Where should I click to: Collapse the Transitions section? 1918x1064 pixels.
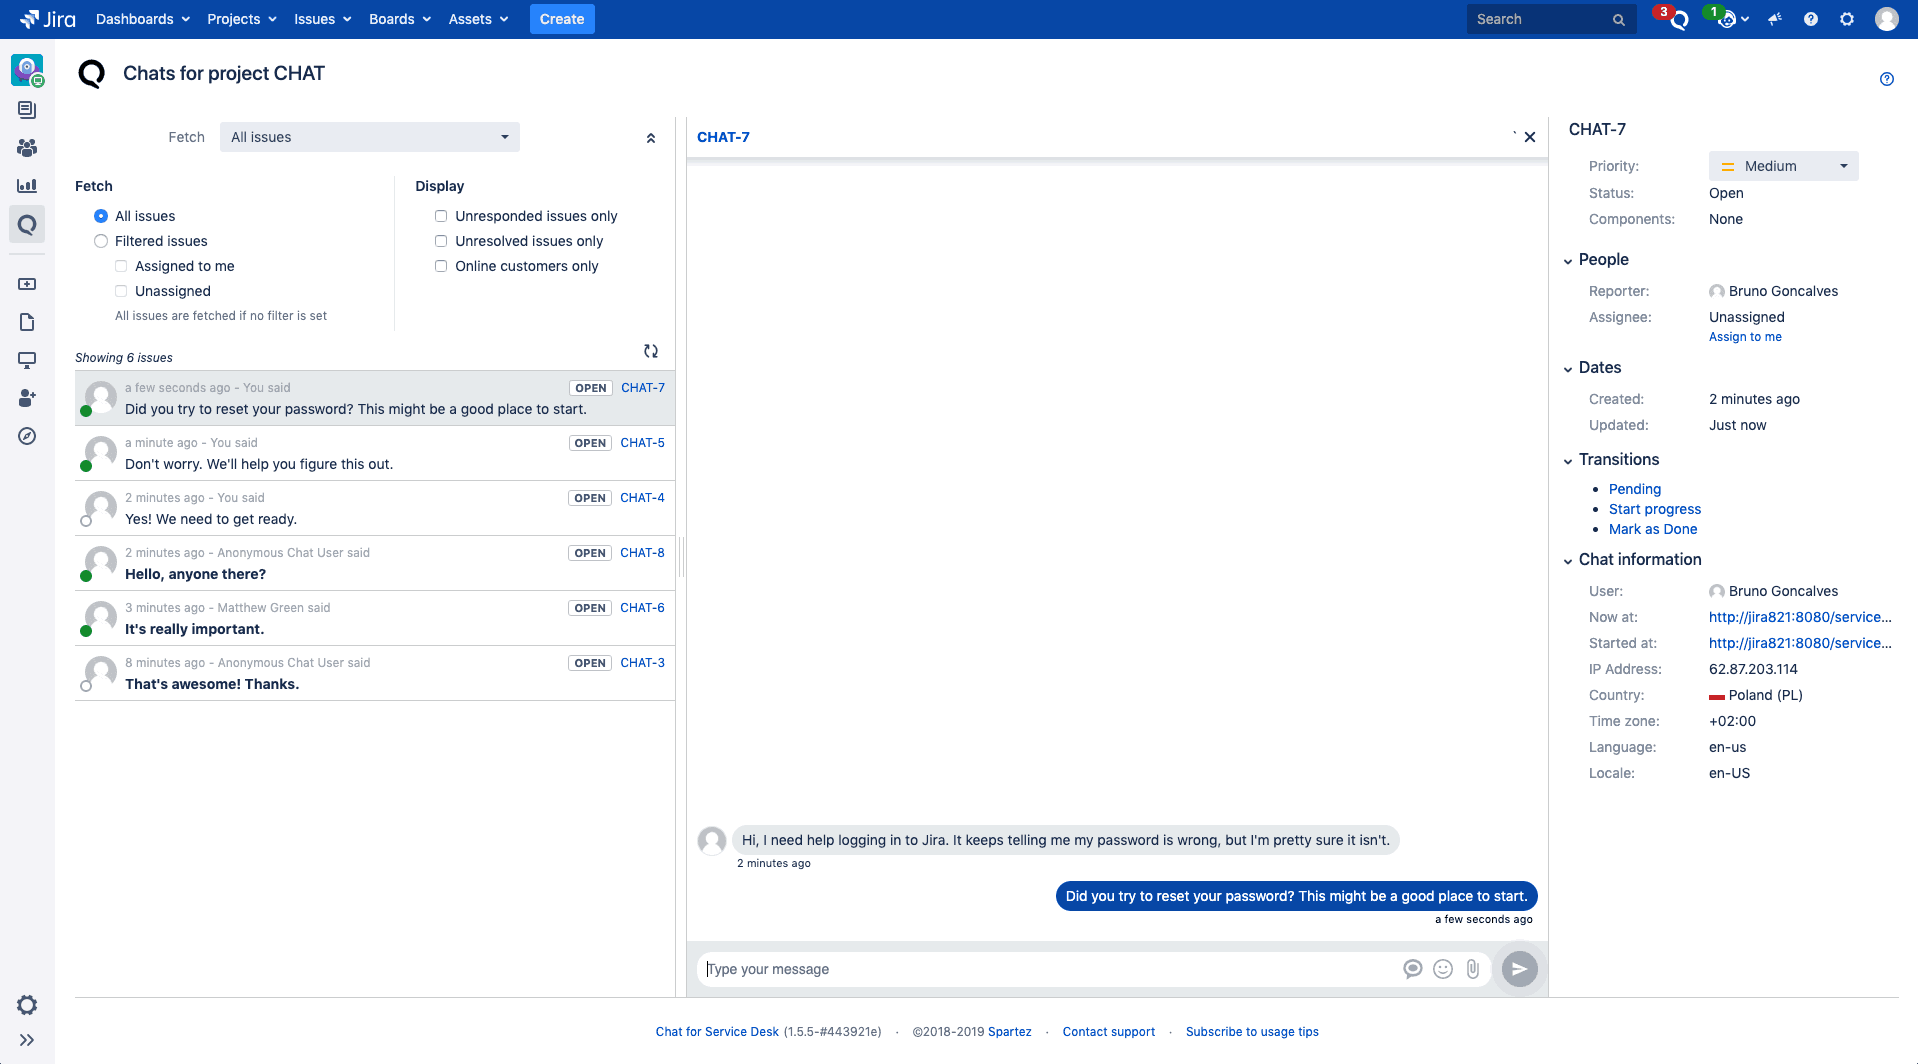1568,461
